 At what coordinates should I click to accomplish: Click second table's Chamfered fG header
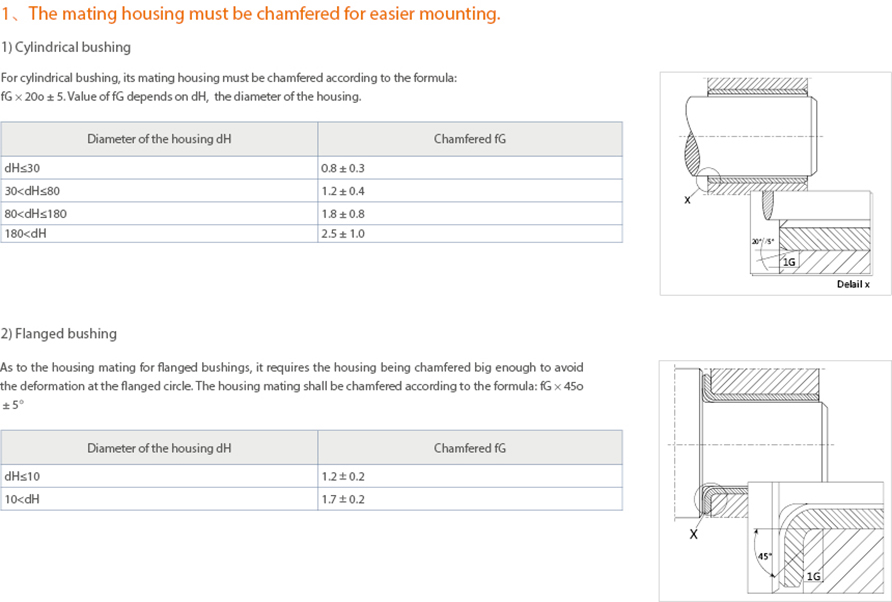[470, 448]
